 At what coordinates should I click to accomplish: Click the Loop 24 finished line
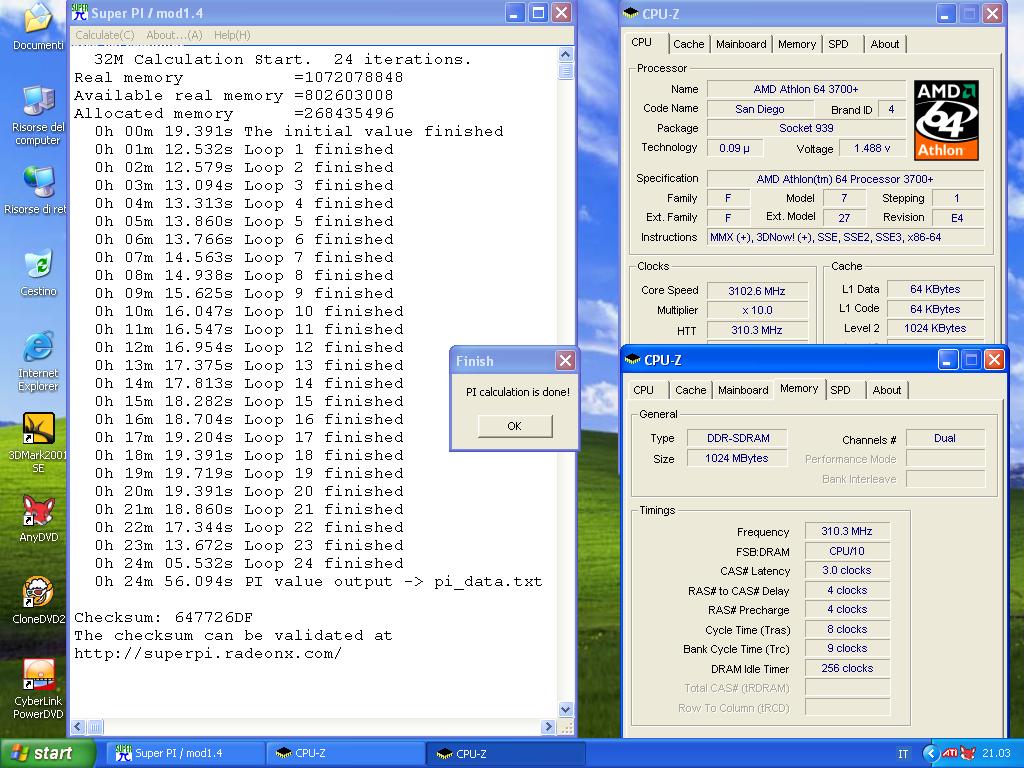249,563
